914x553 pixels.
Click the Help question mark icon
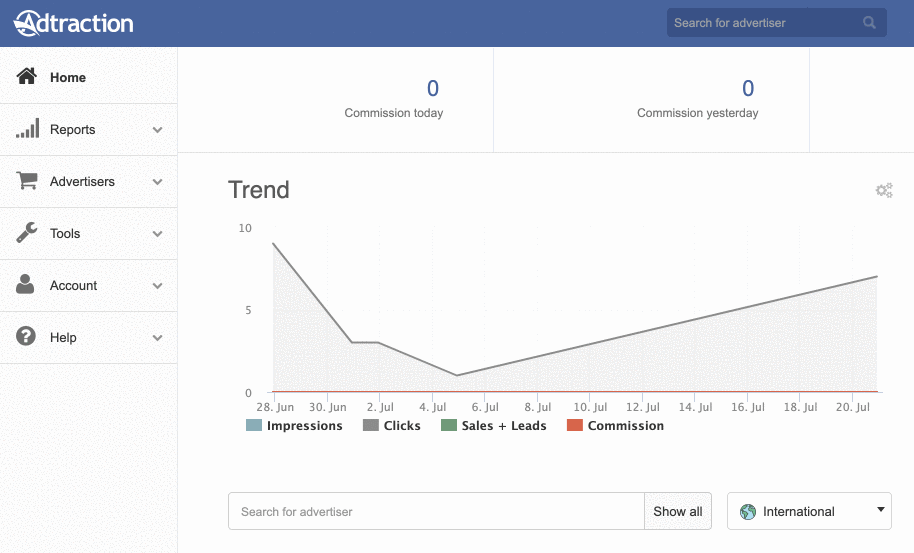coord(26,336)
